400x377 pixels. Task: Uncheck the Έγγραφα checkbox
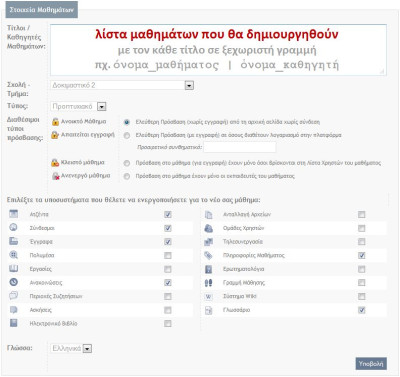point(168,242)
